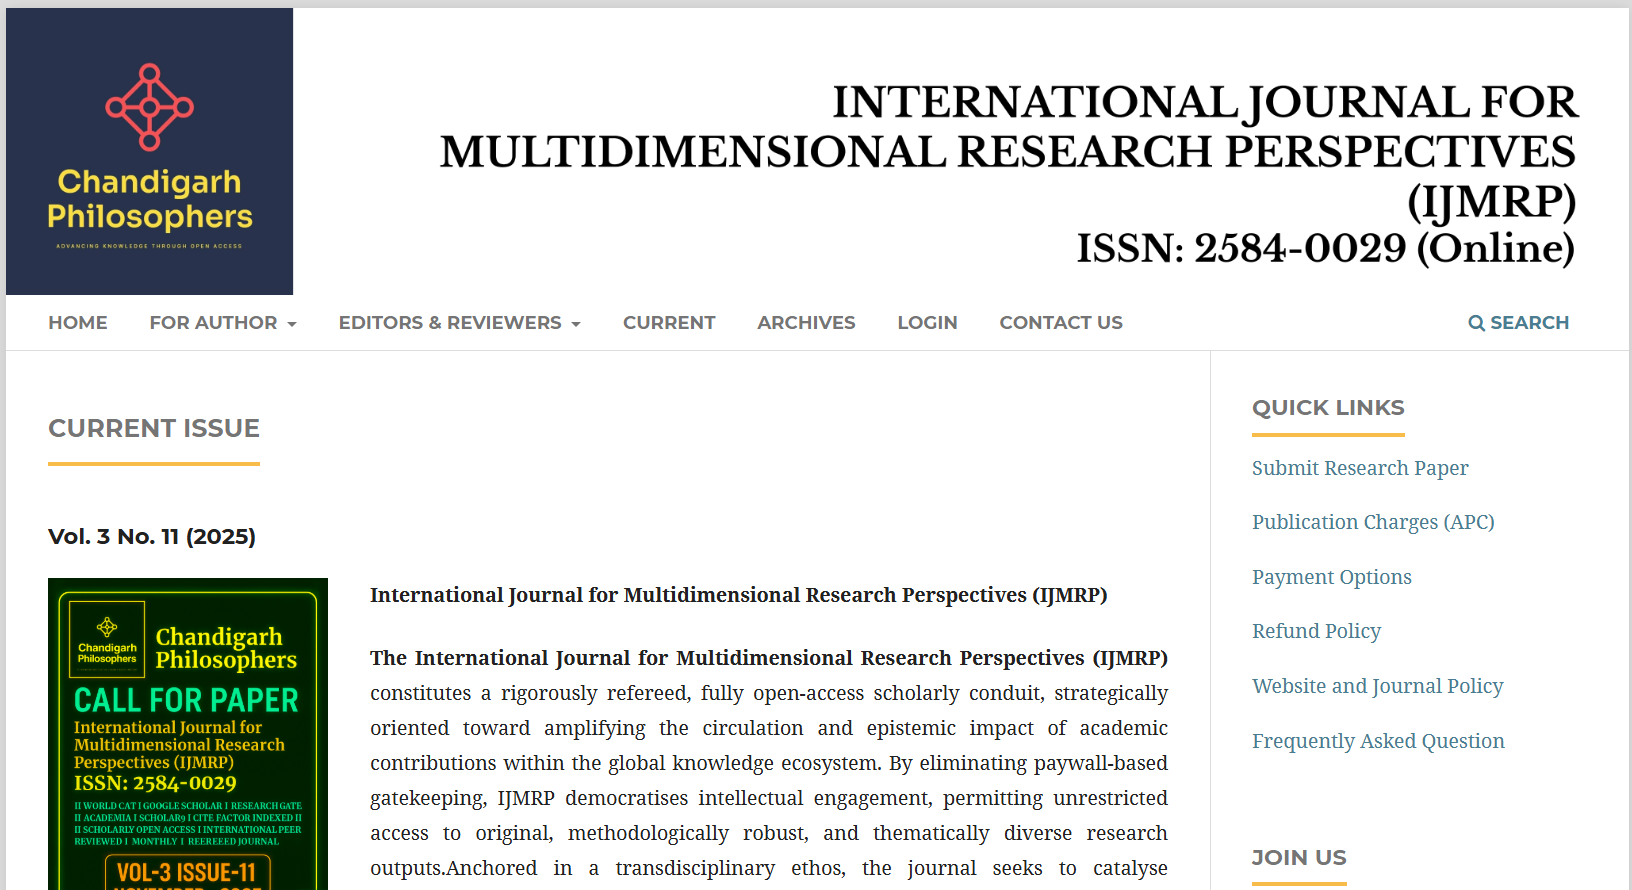
Task: Open the Current menu item
Action: [x=669, y=323]
